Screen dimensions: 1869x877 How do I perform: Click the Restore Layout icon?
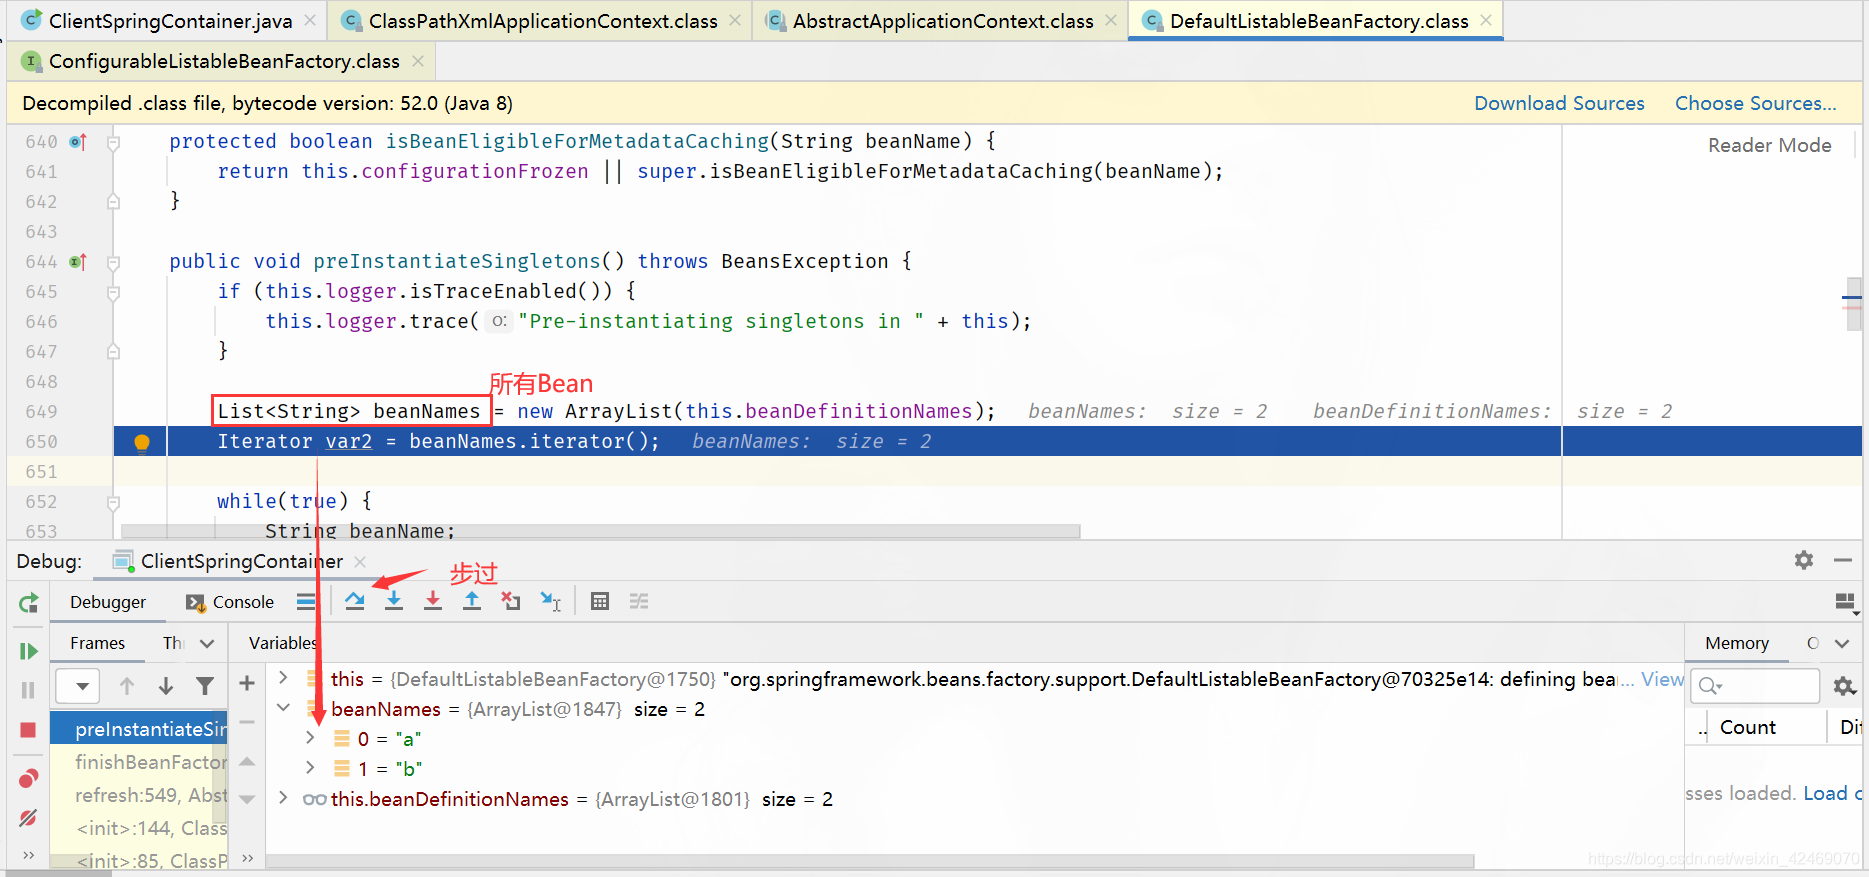coord(1845,601)
